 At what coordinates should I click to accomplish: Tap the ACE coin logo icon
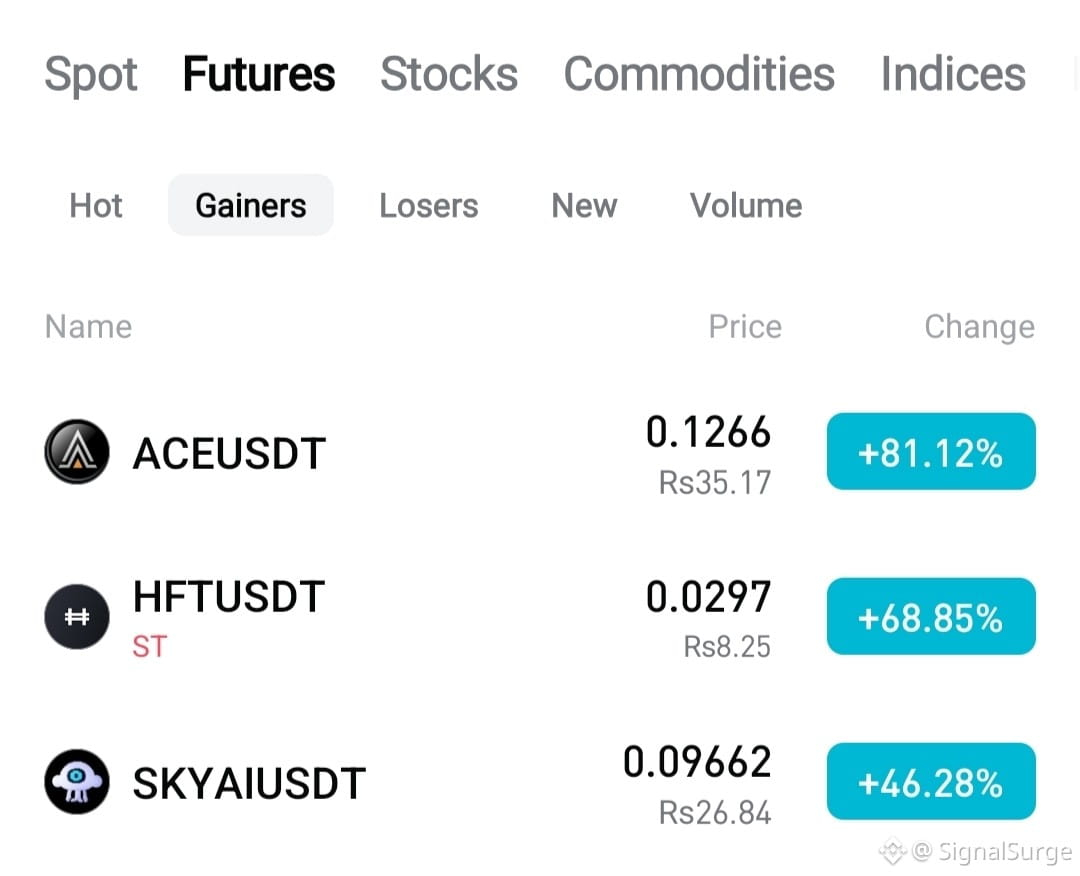pos(77,452)
